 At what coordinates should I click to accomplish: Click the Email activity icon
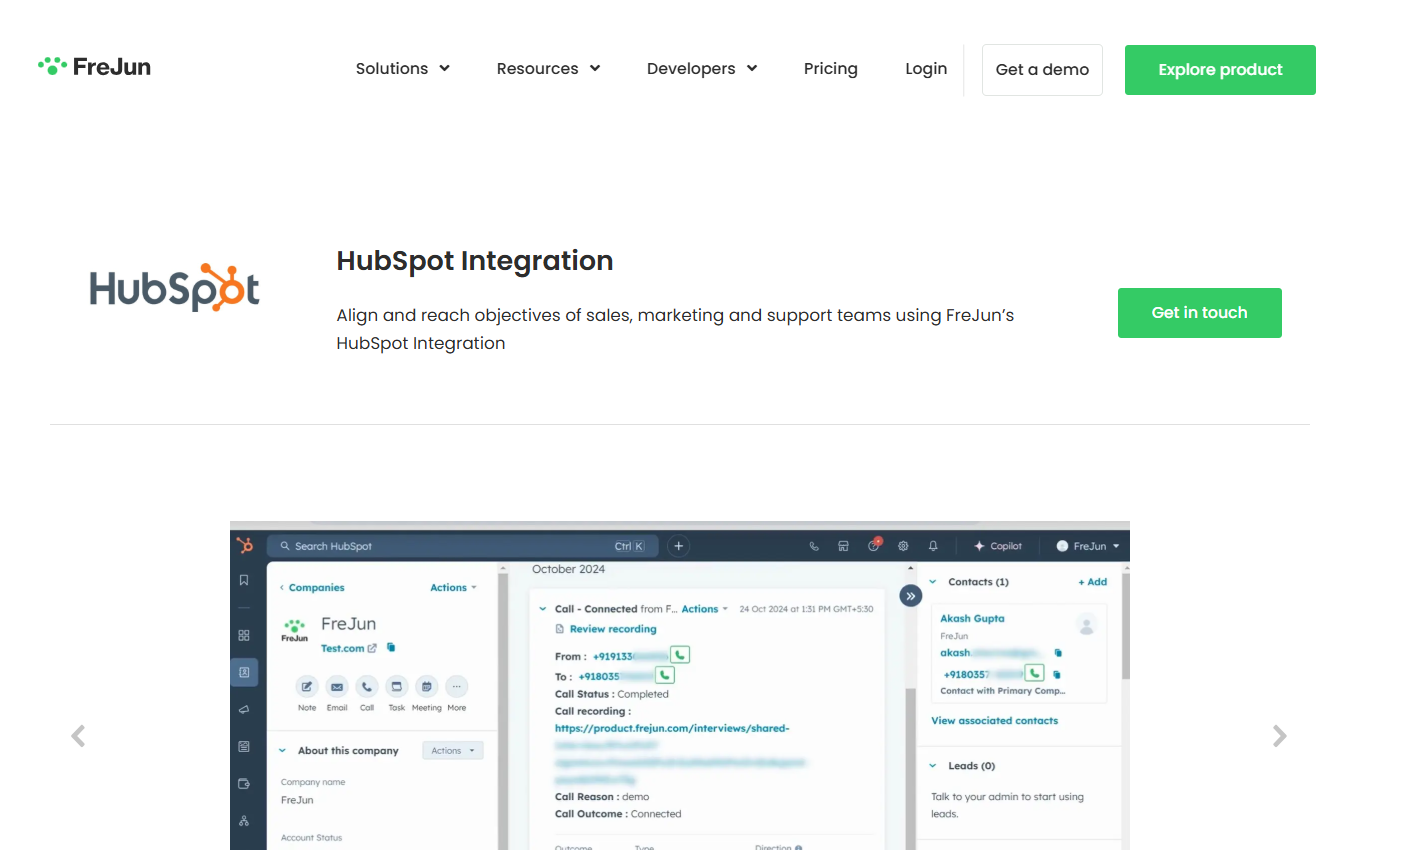click(x=337, y=687)
